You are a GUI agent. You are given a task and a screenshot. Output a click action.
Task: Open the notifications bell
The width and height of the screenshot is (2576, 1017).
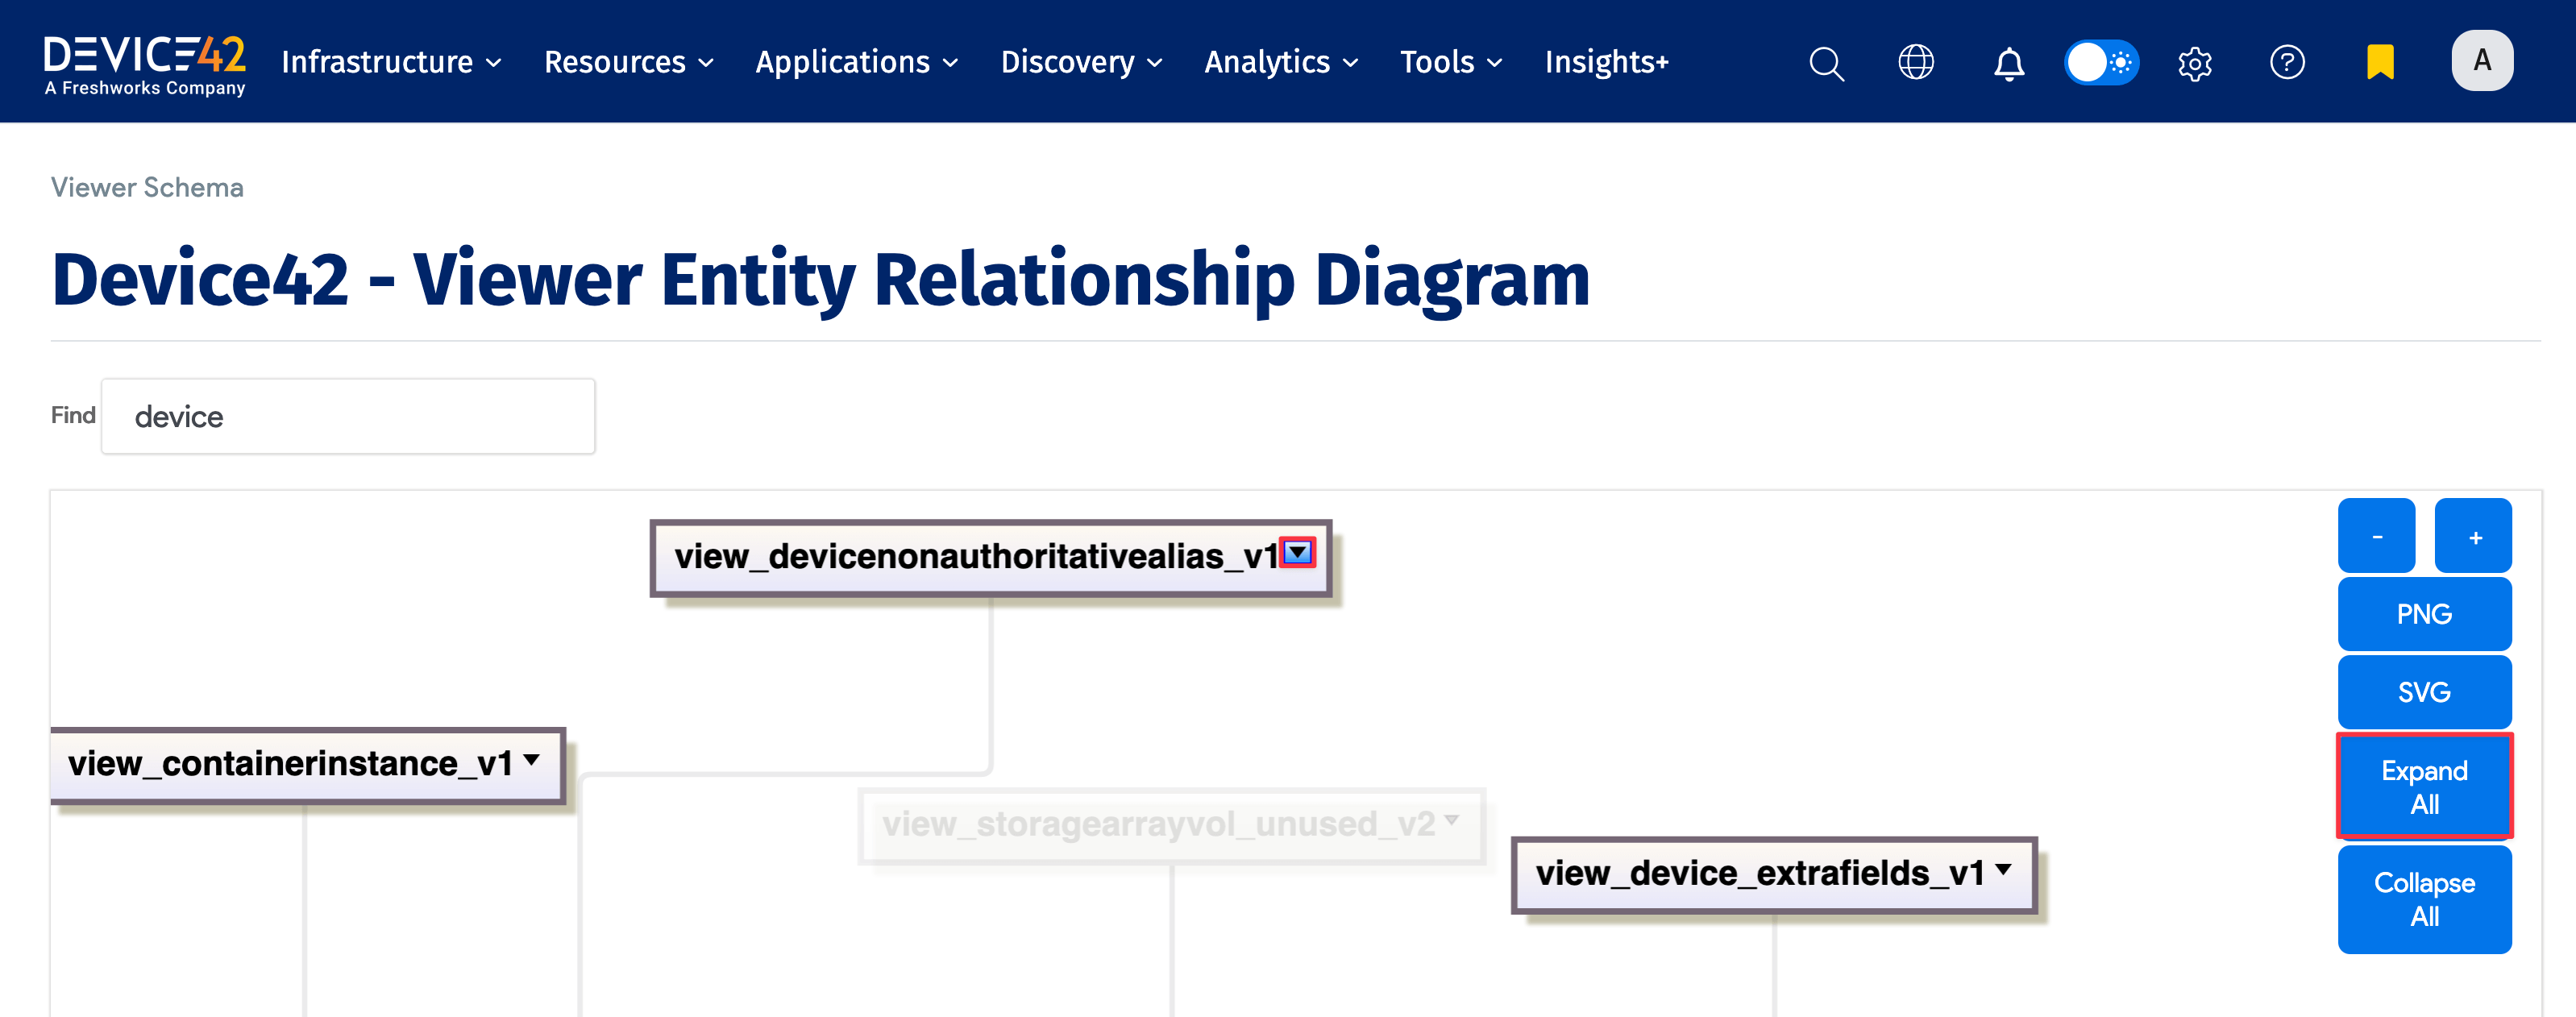pos(2008,63)
